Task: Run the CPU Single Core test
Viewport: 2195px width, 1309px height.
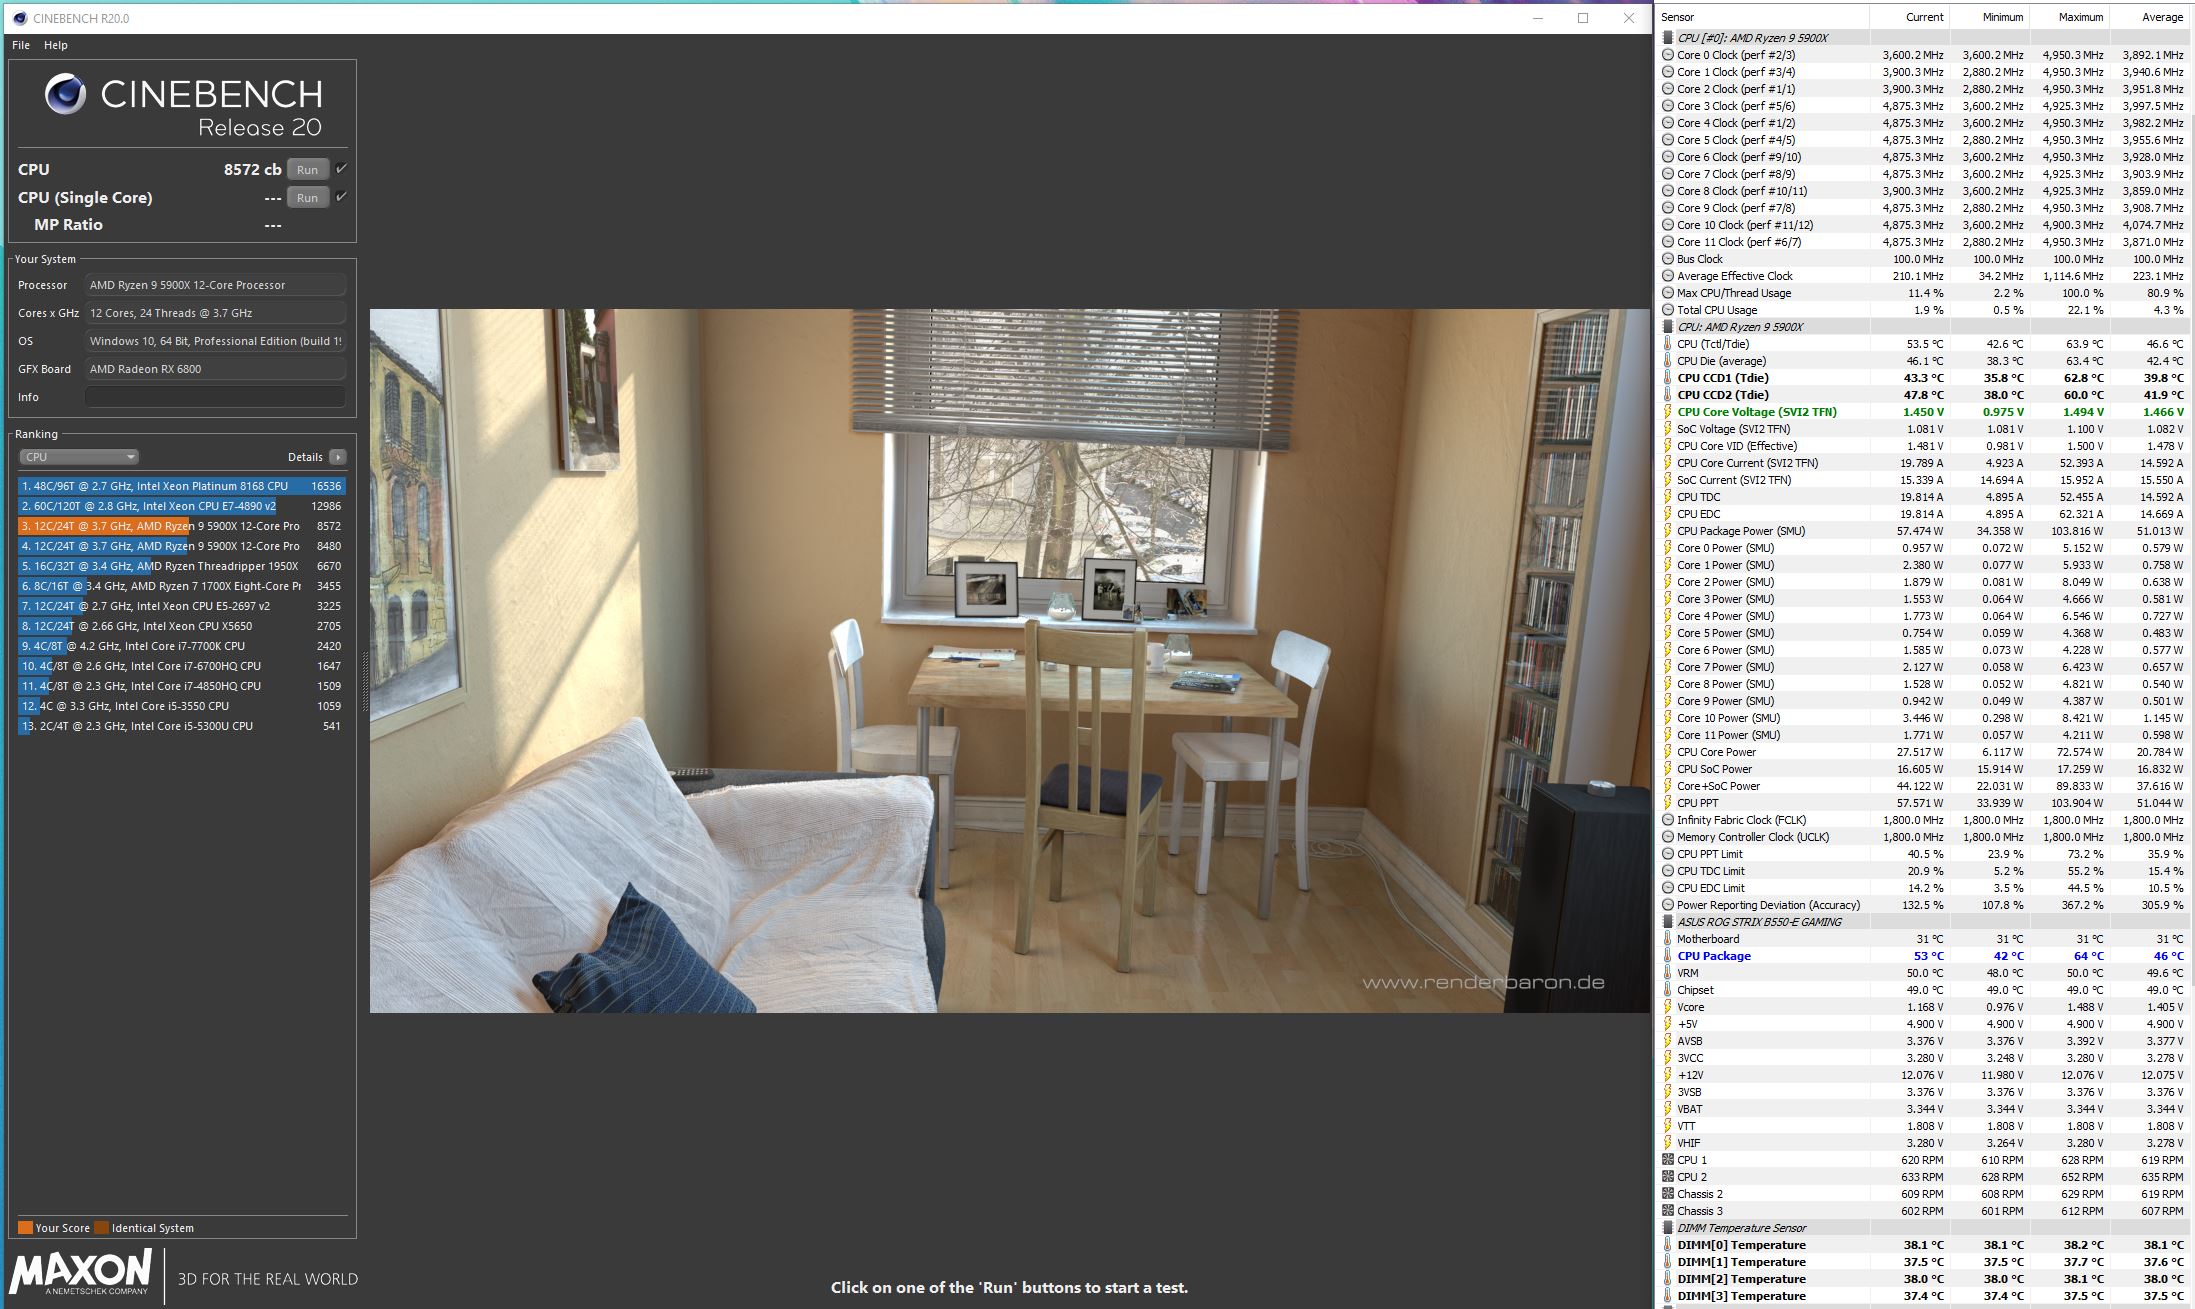Action: point(307,198)
